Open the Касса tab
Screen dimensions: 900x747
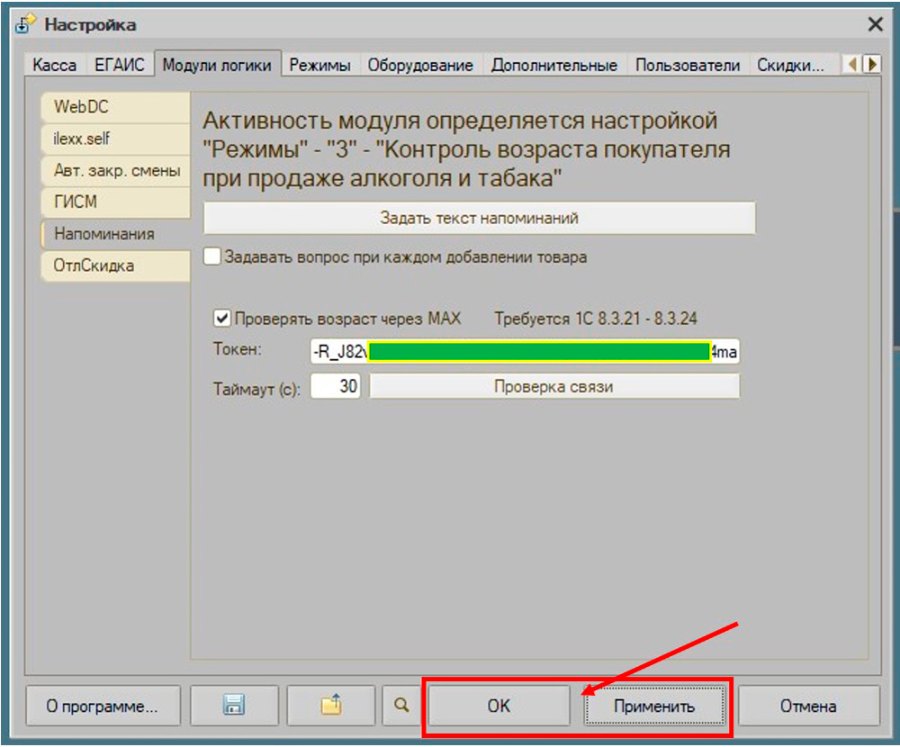pos(55,65)
